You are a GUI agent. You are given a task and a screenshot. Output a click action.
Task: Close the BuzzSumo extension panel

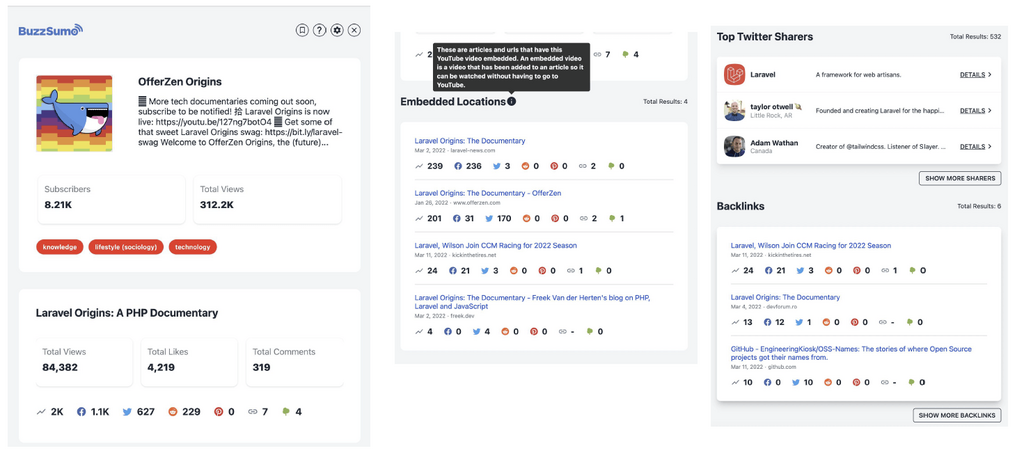[x=354, y=30]
